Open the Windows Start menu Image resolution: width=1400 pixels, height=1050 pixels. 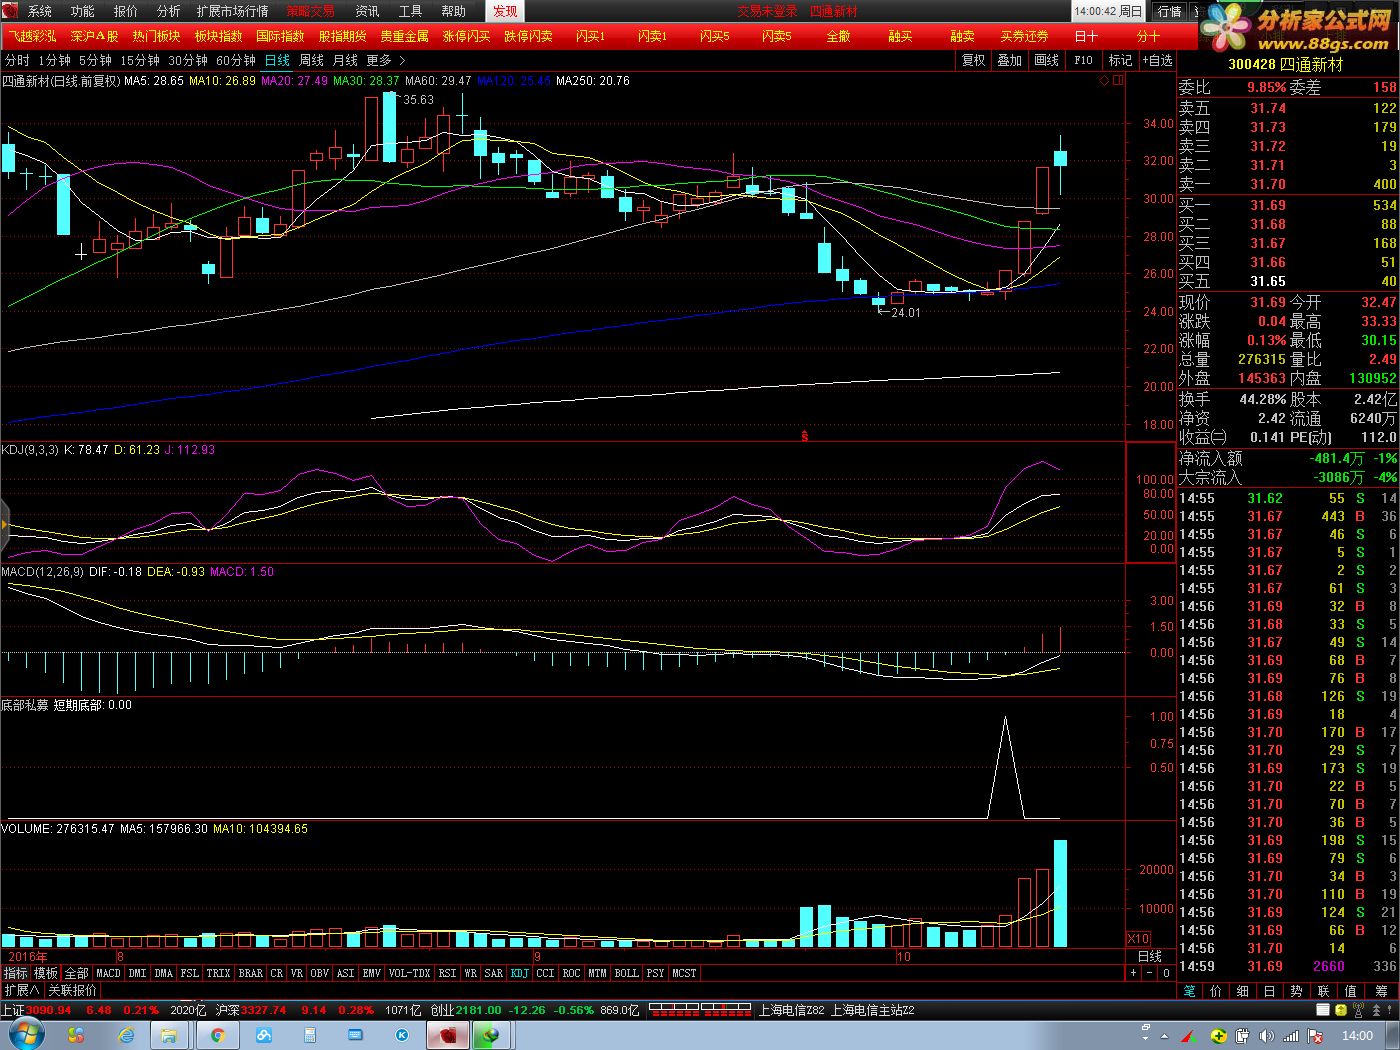click(x=27, y=1035)
